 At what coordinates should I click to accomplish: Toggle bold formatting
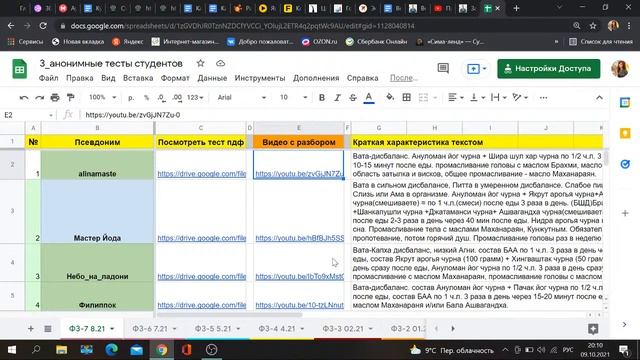(x=322, y=98)
